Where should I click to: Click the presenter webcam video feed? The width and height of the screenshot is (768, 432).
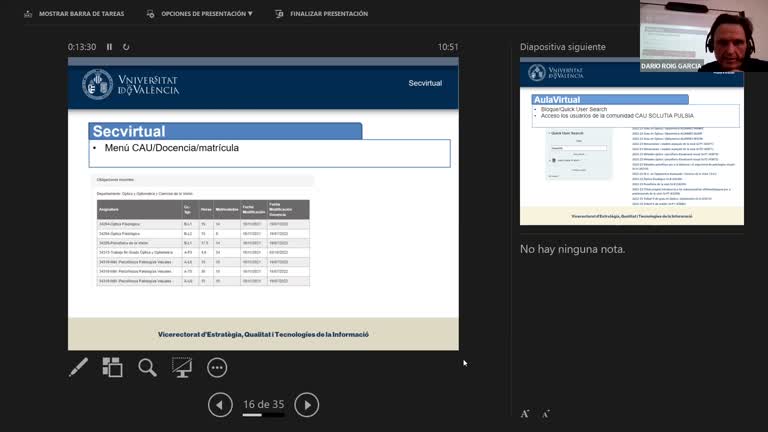tap(703, 36)
